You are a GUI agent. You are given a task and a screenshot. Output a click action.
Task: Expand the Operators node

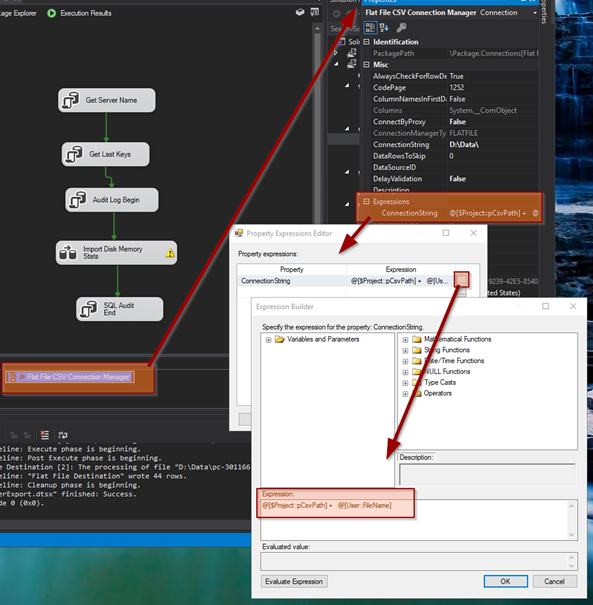pyautogui.click(x=405, y=394)
